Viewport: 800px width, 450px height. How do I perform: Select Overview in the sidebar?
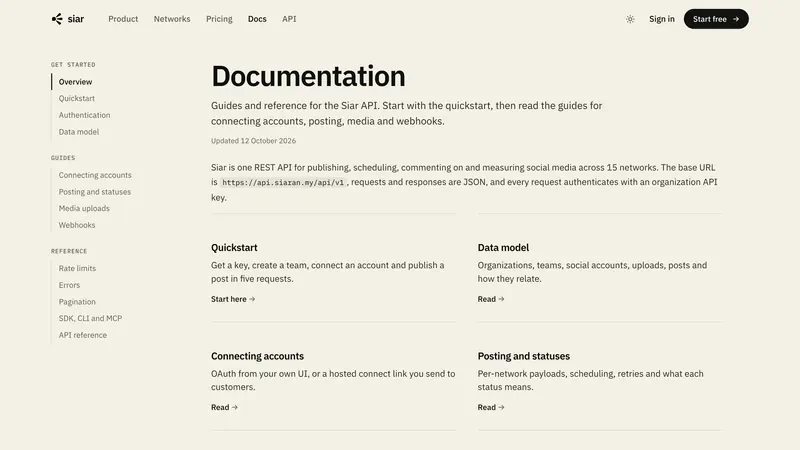point(75,82)
